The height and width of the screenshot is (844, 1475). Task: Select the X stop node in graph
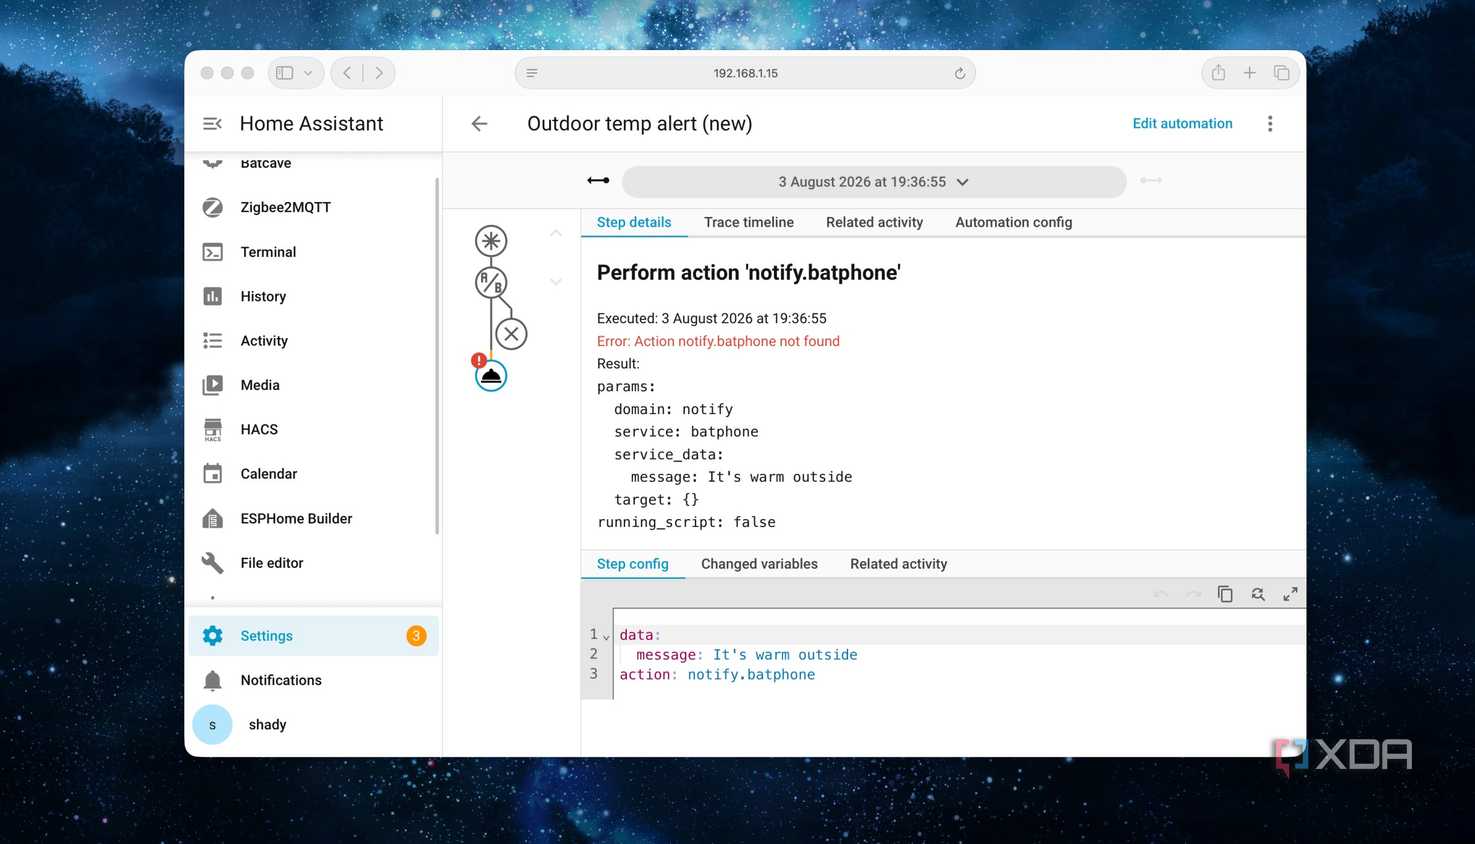coord(511,334)
